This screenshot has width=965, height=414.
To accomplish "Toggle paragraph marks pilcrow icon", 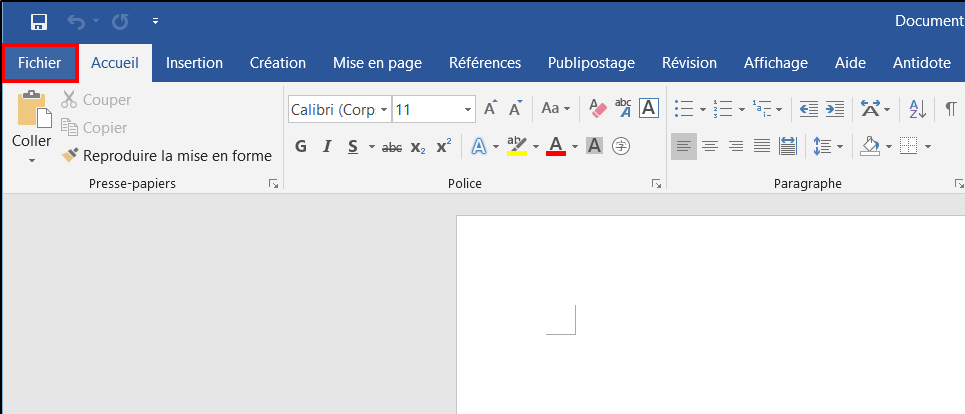I will (951, 109).
